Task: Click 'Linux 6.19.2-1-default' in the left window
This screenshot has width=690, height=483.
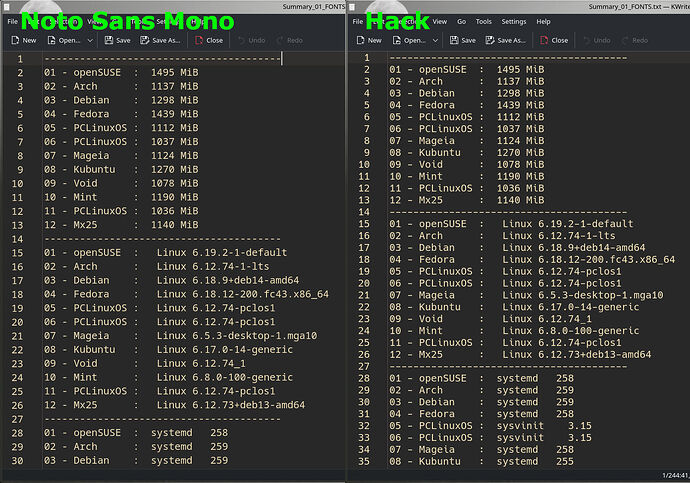Action: (222, 252)
